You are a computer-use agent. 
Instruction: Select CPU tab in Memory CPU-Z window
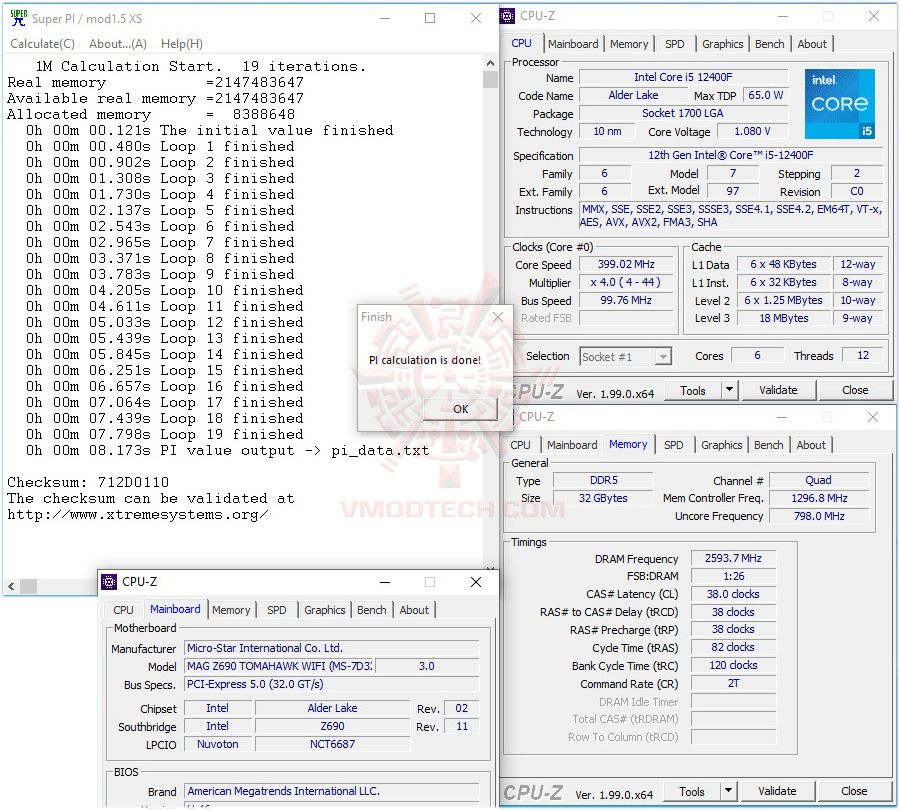pyautogui.click(x=520, y=445)
